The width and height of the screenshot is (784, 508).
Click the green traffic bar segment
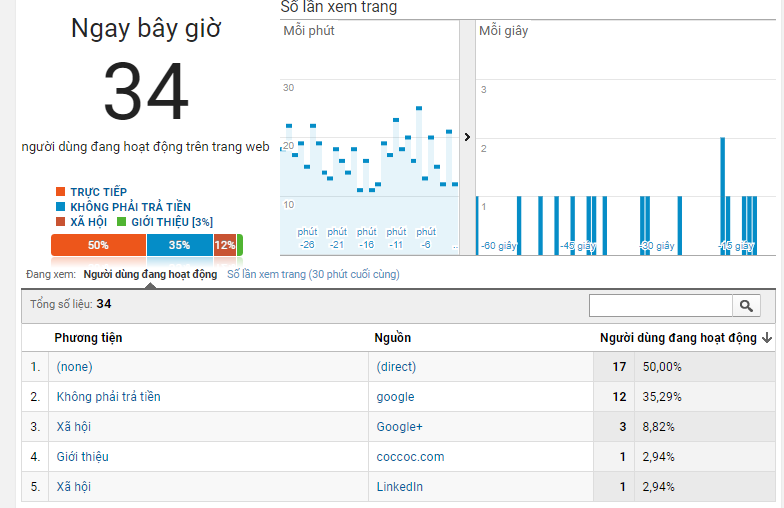240,245
